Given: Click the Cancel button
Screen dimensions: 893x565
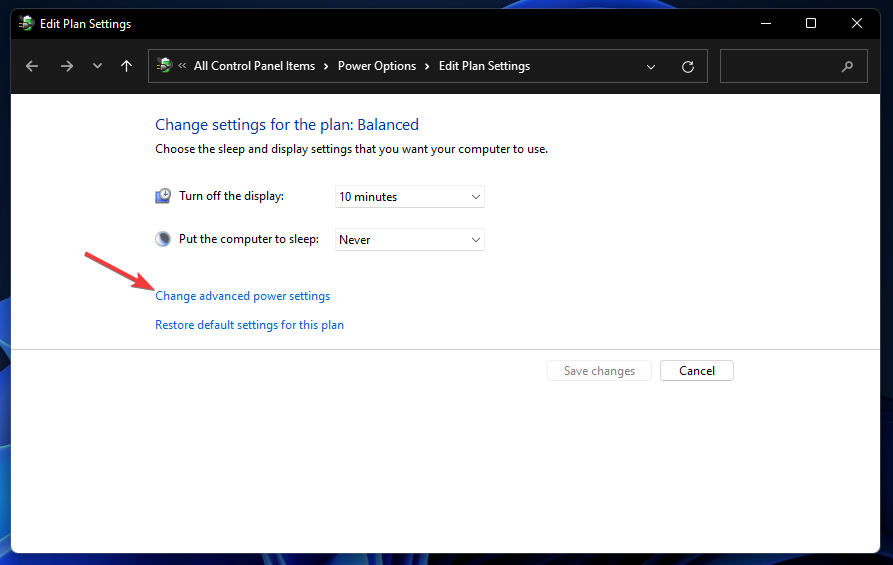Looking at the screenshot, I should [697, 371].
